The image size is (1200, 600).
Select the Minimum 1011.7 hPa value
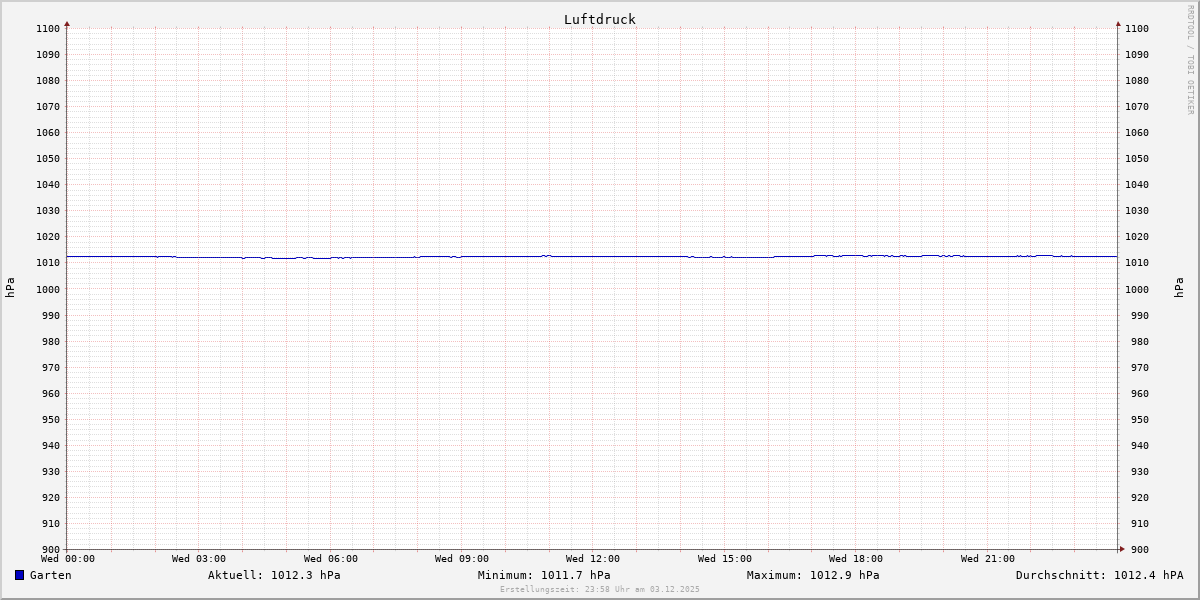point(544,575)
